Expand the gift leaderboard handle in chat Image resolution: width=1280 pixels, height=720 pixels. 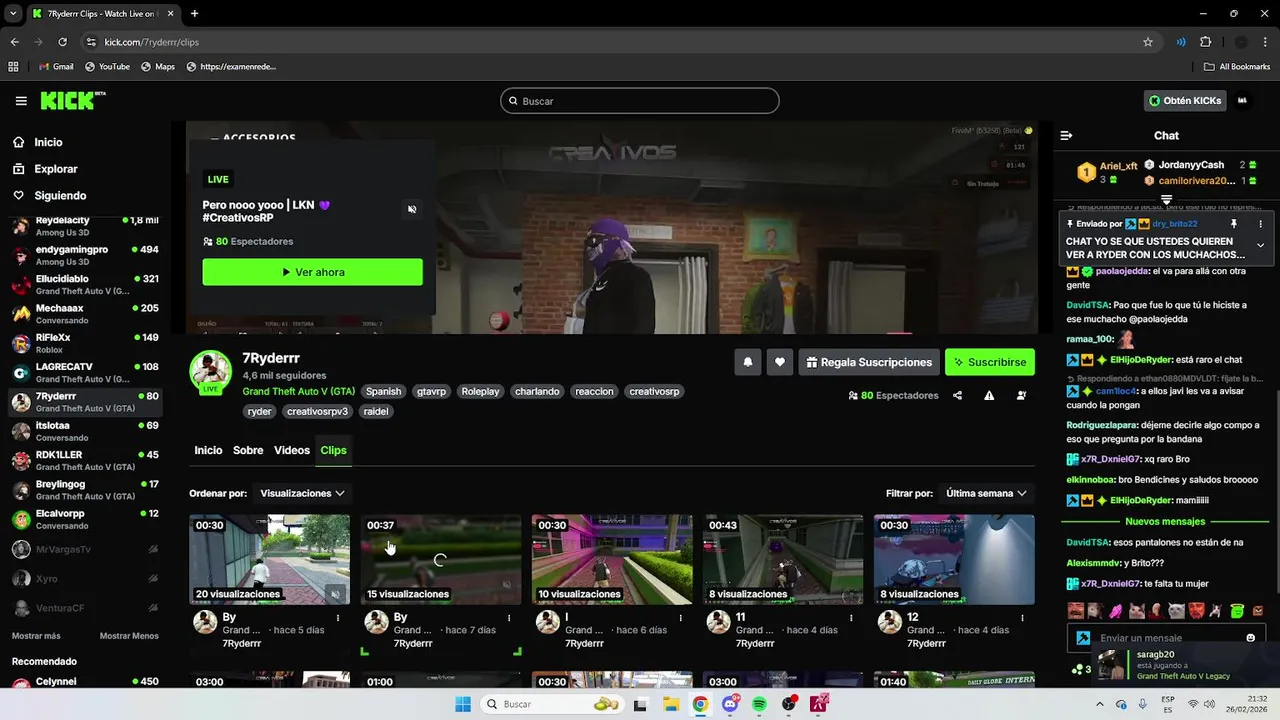[x=1166, y=200]
